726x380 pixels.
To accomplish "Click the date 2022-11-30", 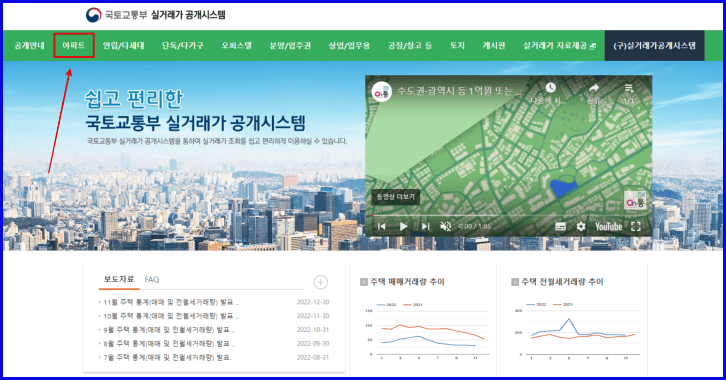I will click(313, 316).
